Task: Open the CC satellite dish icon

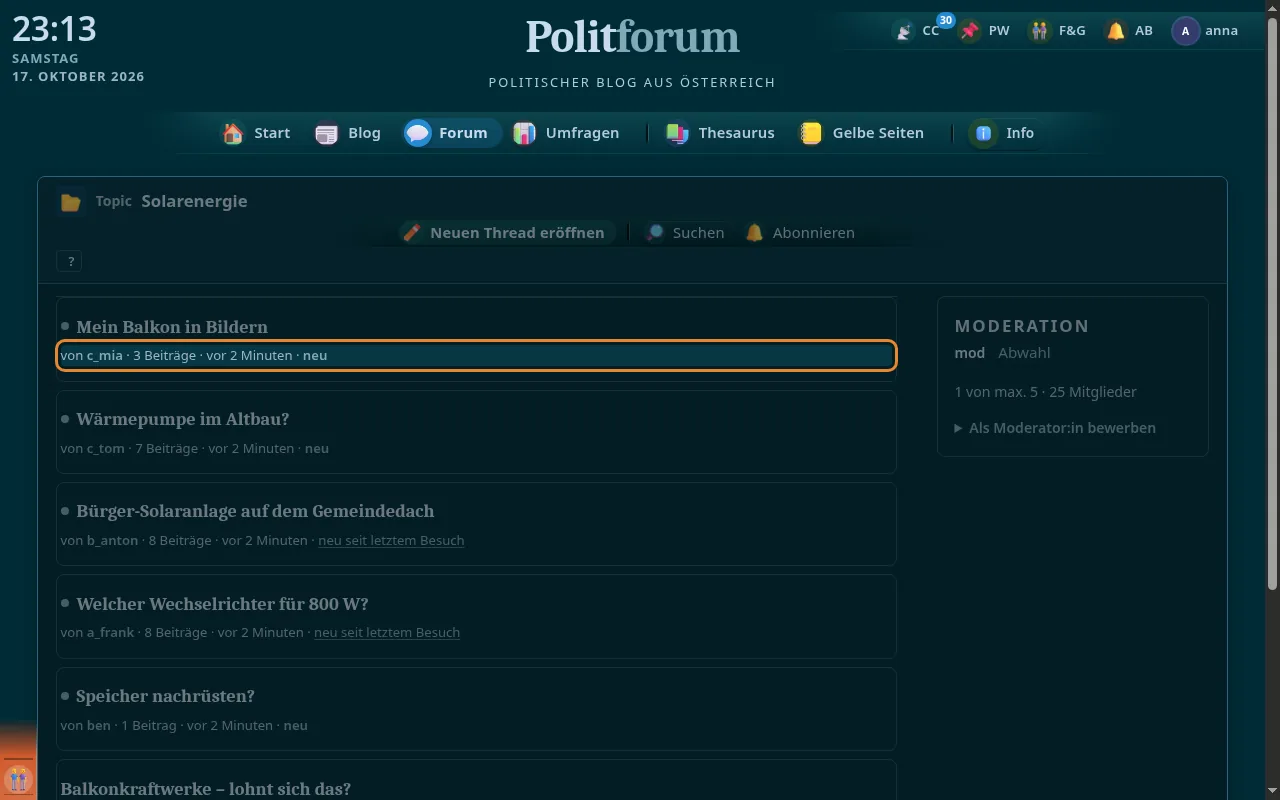Action: 904,31
